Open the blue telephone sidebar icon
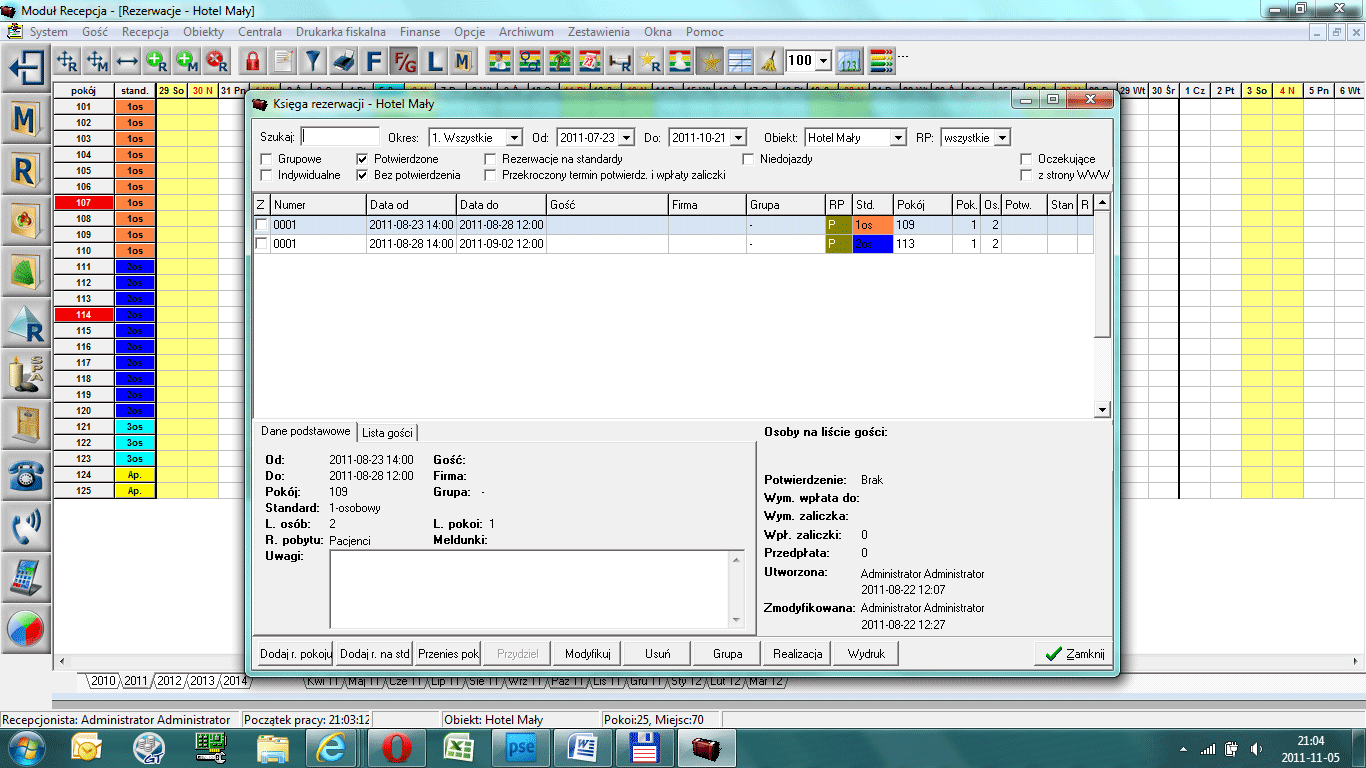 click(26, 476)
